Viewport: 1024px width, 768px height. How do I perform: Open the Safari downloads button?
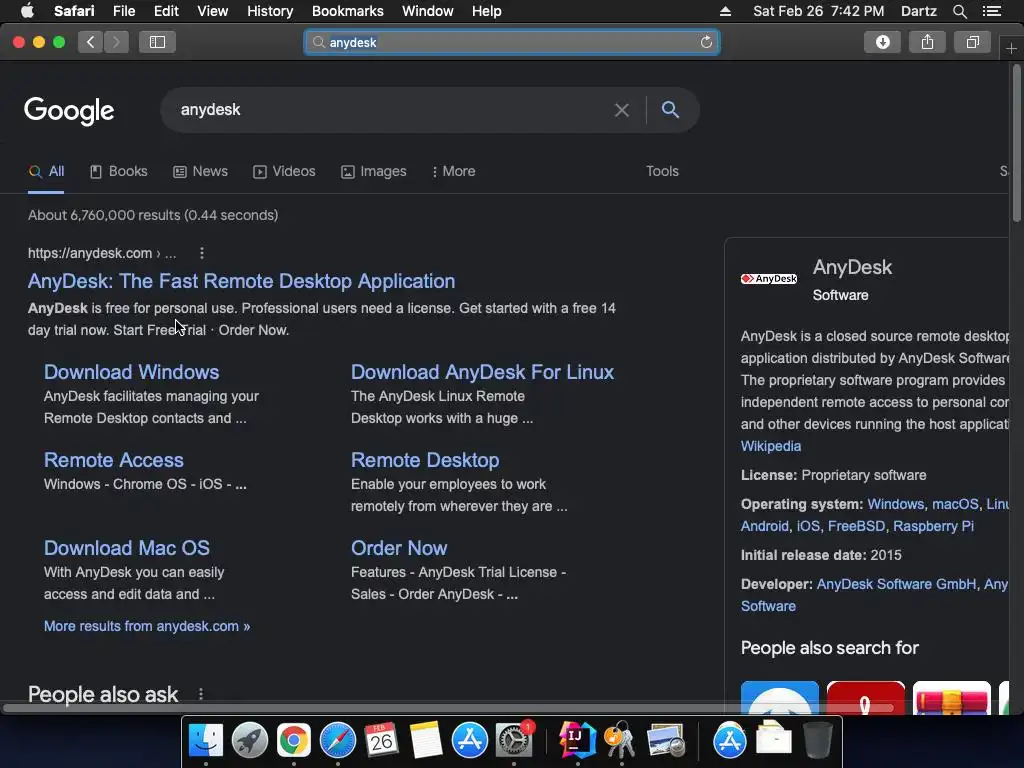(882, 42)
